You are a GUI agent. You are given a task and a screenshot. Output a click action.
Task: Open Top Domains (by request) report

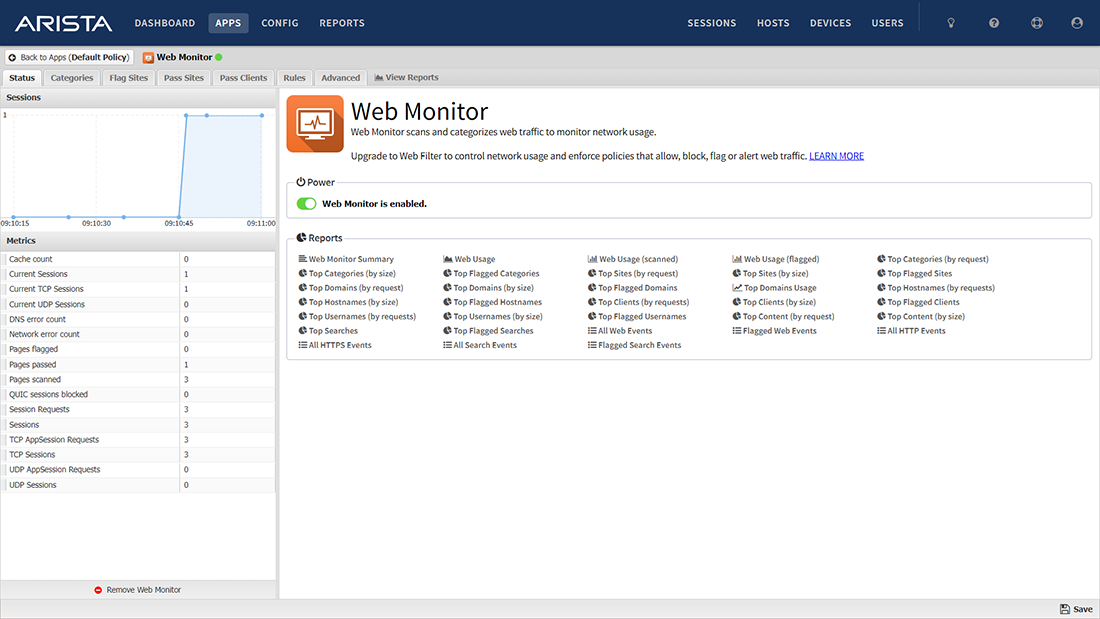[351, 288]
